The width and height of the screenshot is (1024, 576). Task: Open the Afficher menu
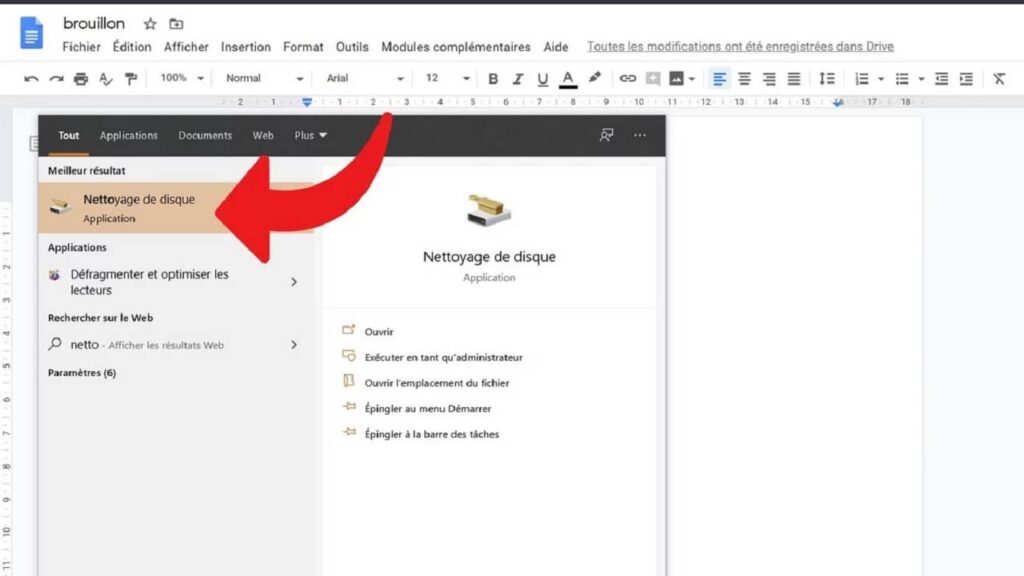(x=186, y=47)
